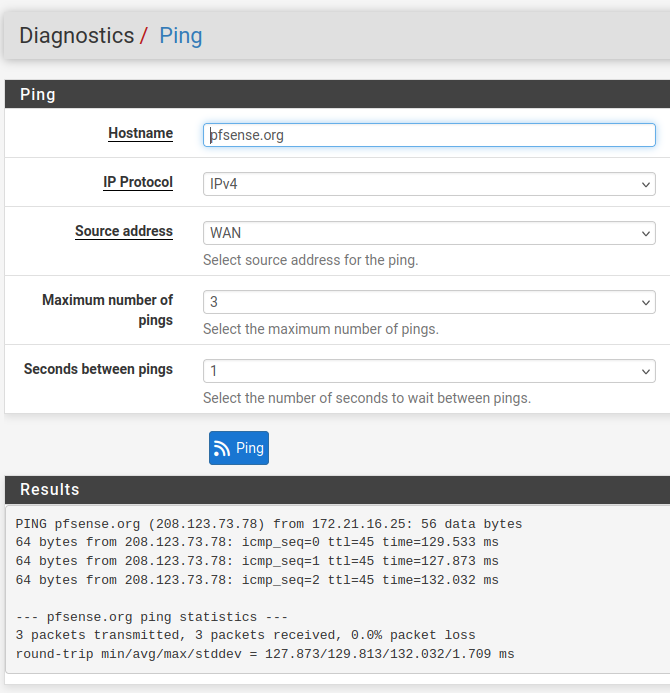
Task: Focus the Hostname input field
Action: tap(429, 135)
